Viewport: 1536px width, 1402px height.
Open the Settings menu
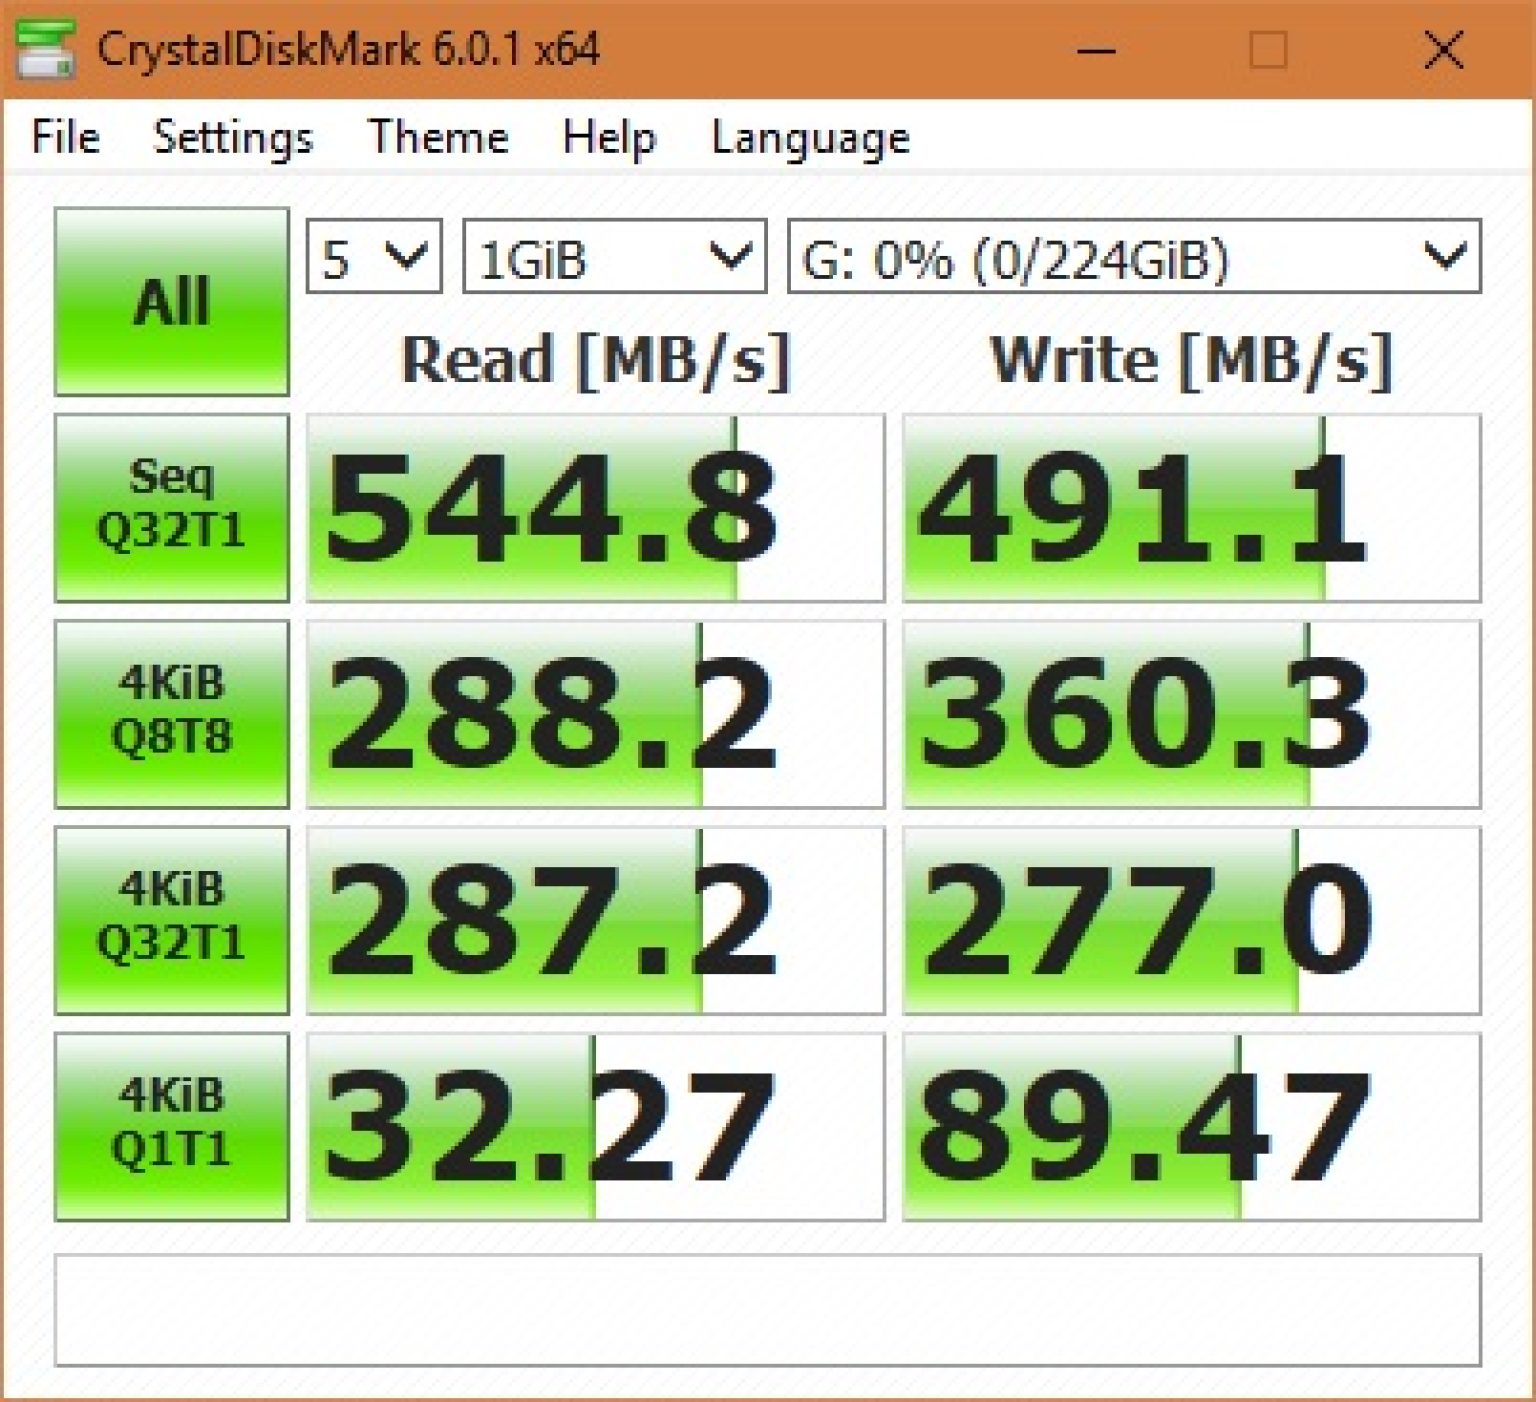233,137
